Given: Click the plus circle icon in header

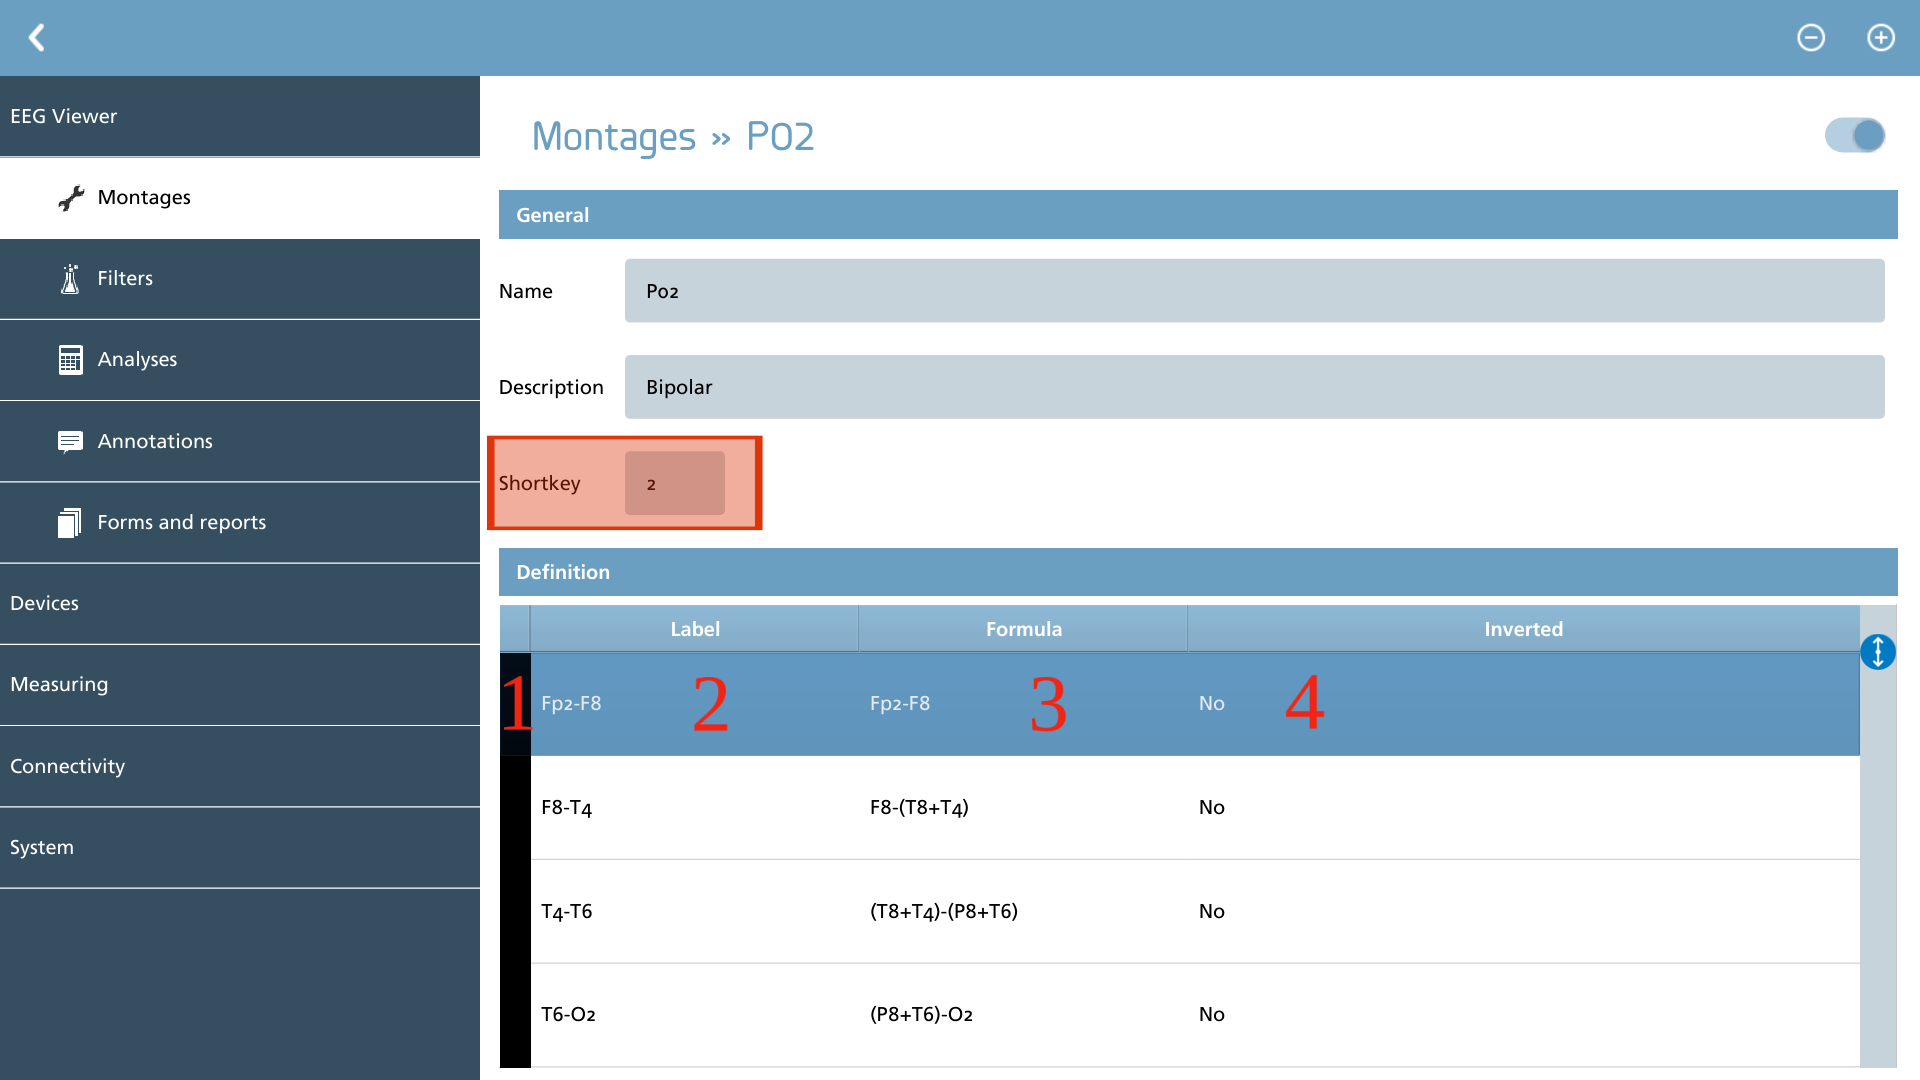Looking at the screenshot, I should point(1881,38).
